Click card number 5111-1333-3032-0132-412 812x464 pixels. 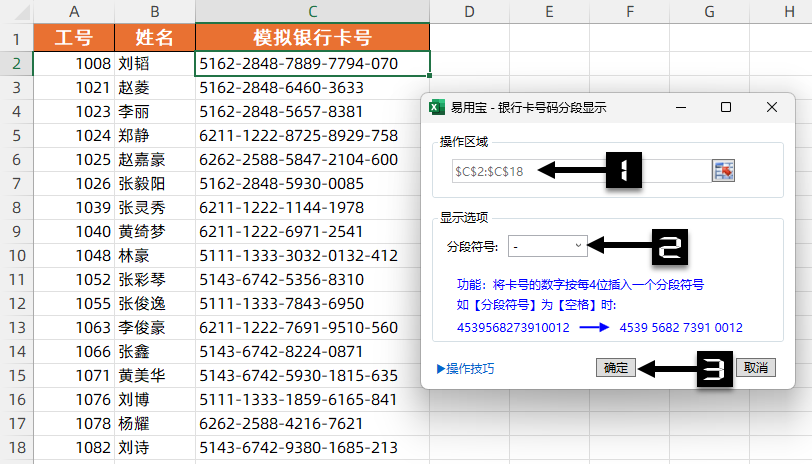click(312, 255)
